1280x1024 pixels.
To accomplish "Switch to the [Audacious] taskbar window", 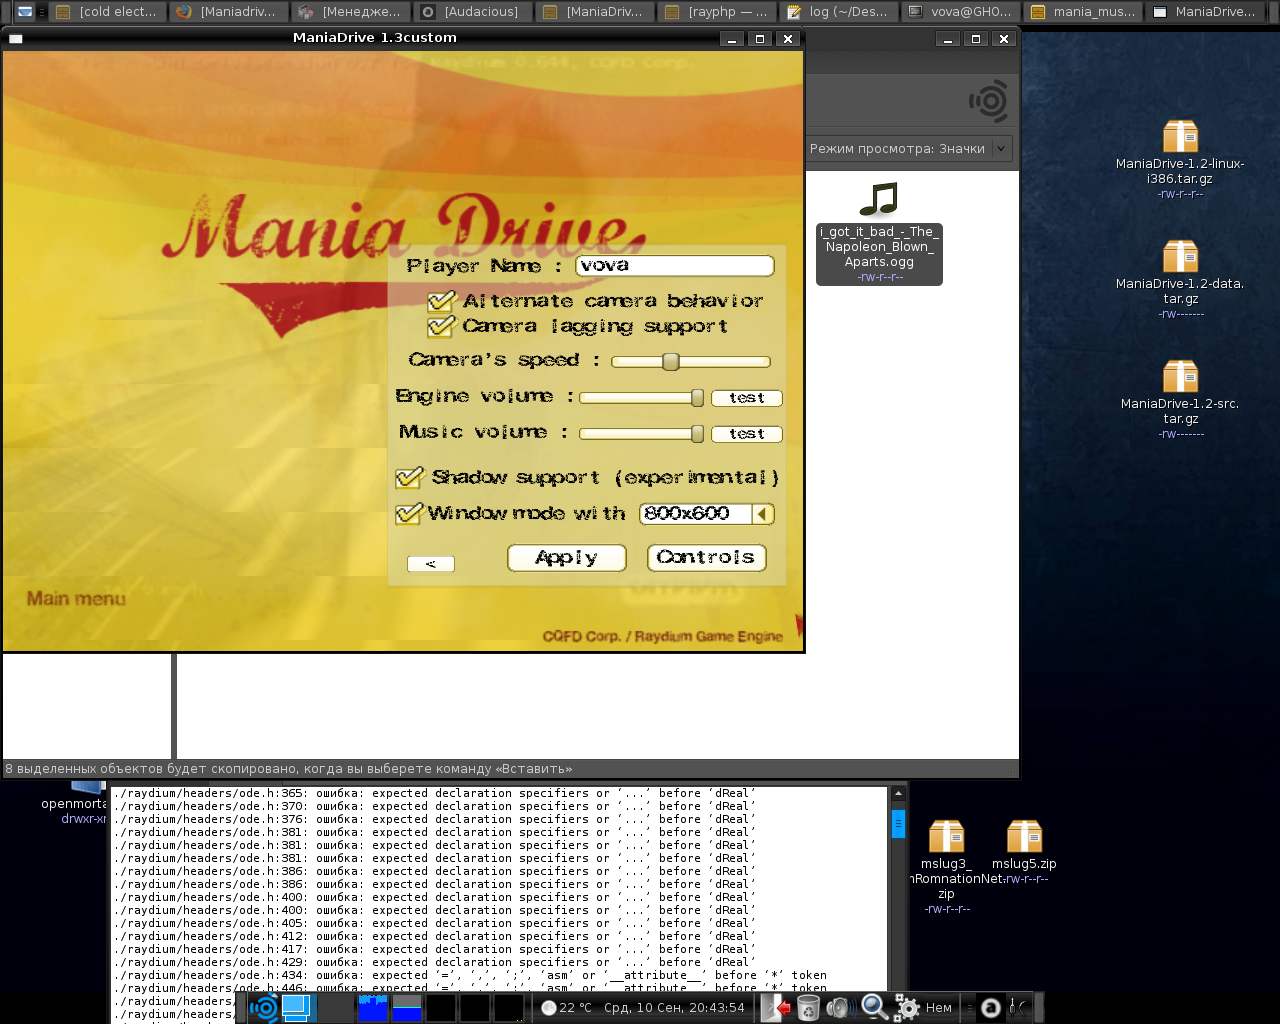I will click(472, 12).
